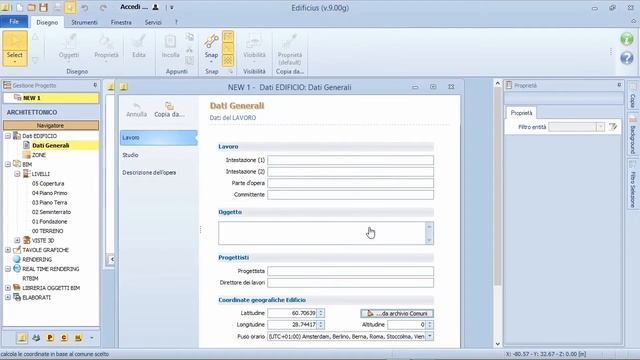Switch to the Finestra ribbon tab
640x360 pixels.
(x=121, y=22)
